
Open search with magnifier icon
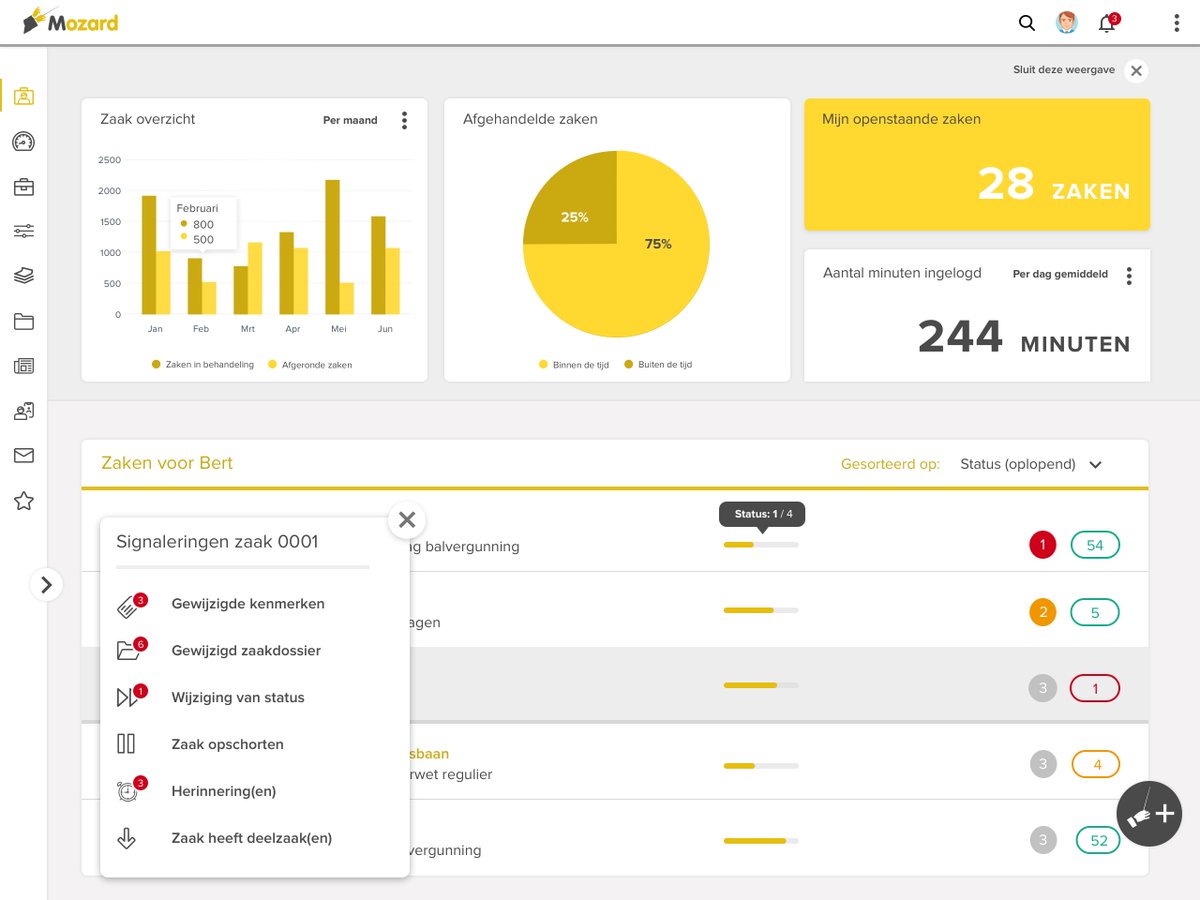[x=1027, y=23]
